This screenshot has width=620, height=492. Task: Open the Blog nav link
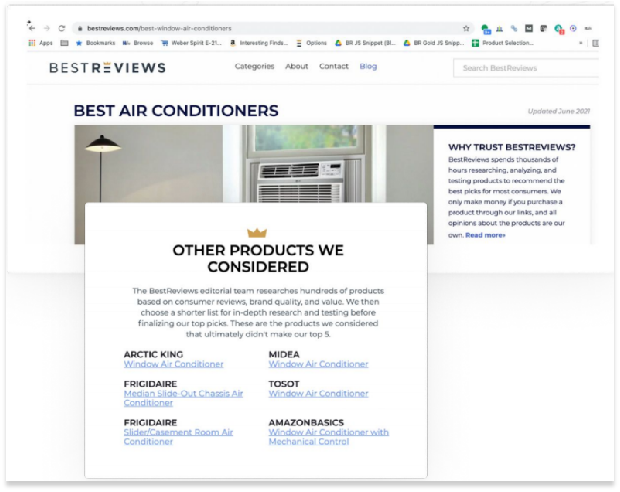368,67
